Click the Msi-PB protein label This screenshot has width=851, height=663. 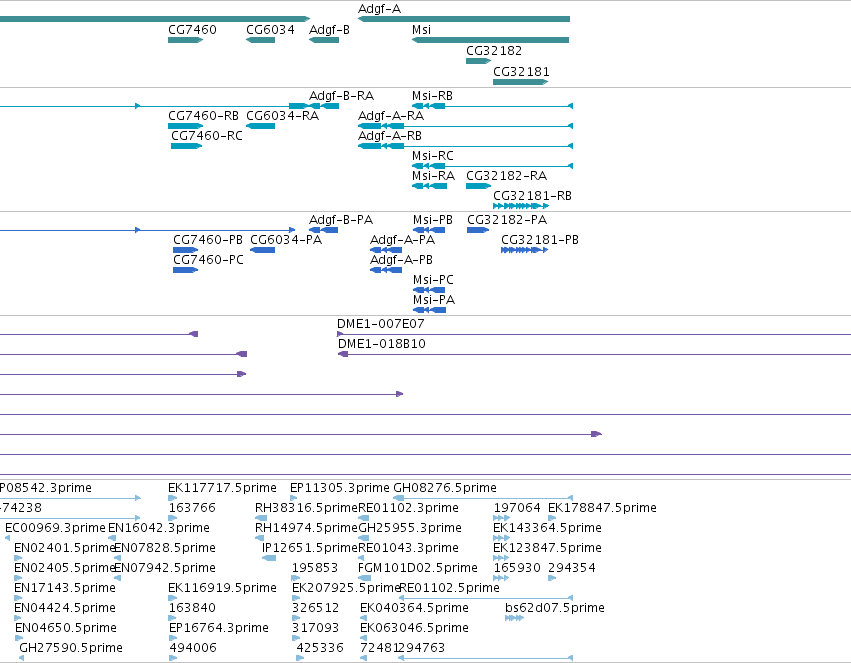pos(433,220)
